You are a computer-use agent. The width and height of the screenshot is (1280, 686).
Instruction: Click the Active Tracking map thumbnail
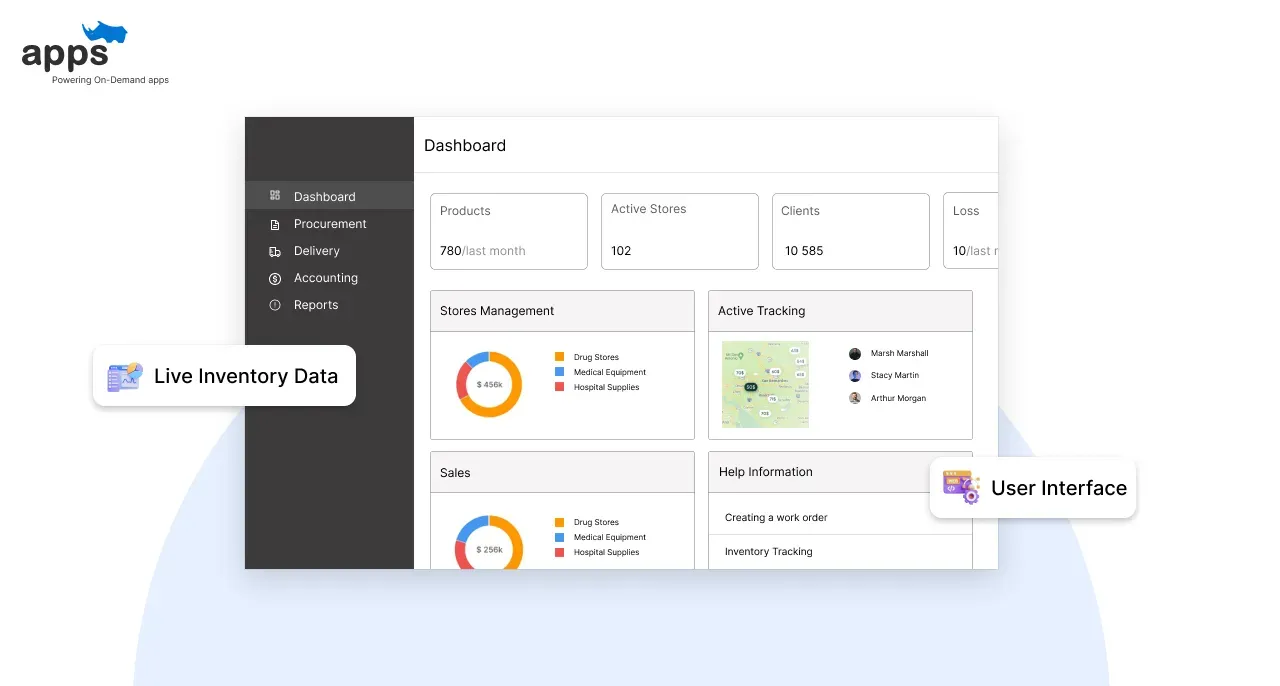(766, 385)
